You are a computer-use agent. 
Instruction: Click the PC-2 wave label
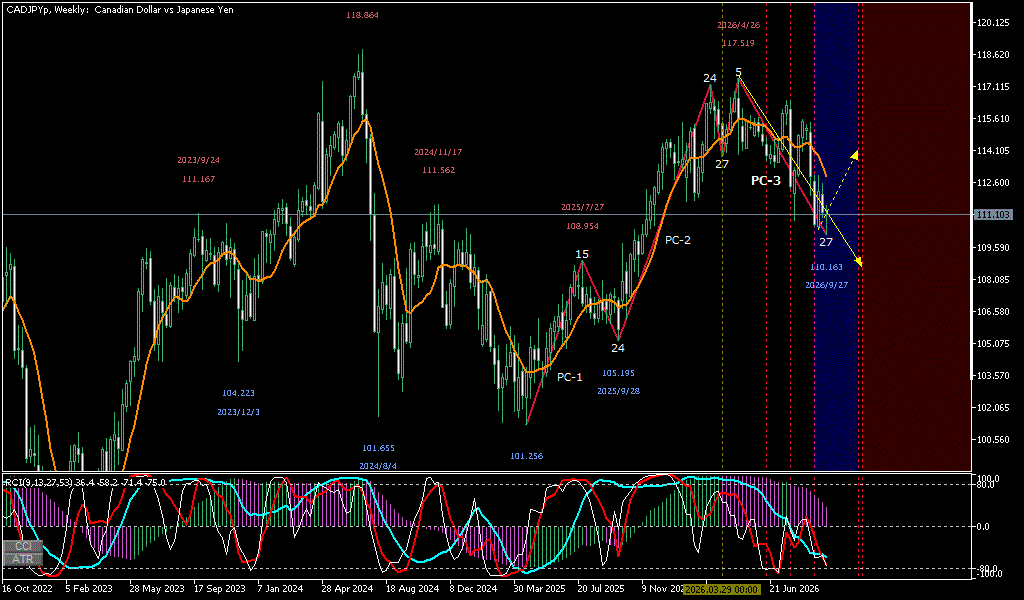tap(678, 240)
